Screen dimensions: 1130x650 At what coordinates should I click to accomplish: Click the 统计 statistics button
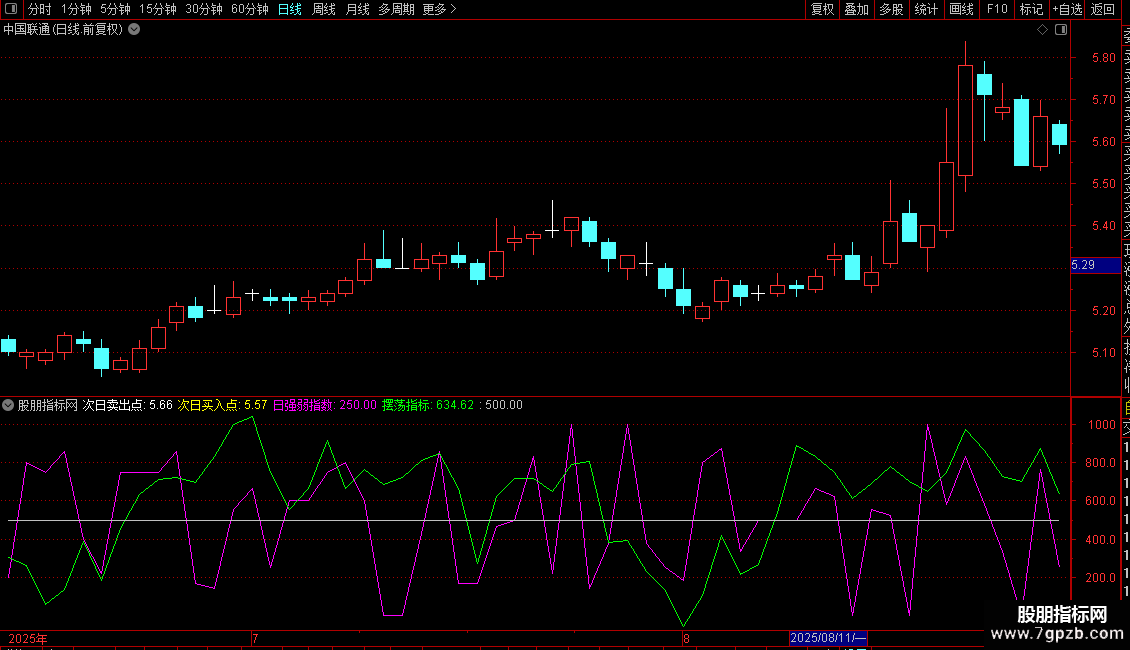click(x=926, y=9)
